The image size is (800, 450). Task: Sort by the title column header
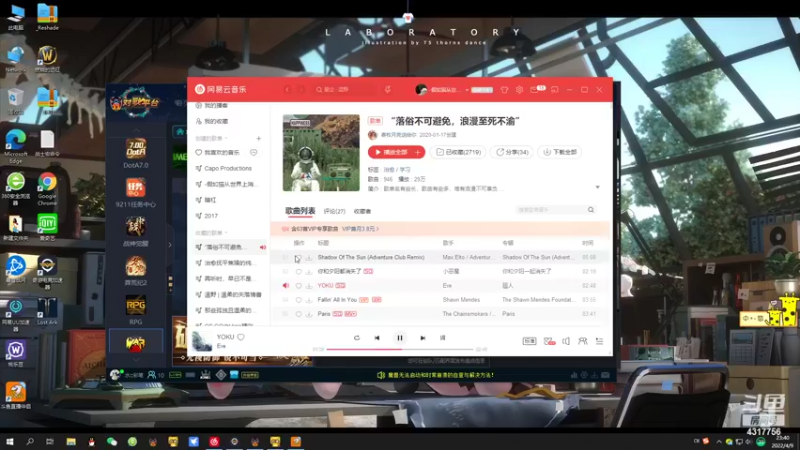click(323, 243)
